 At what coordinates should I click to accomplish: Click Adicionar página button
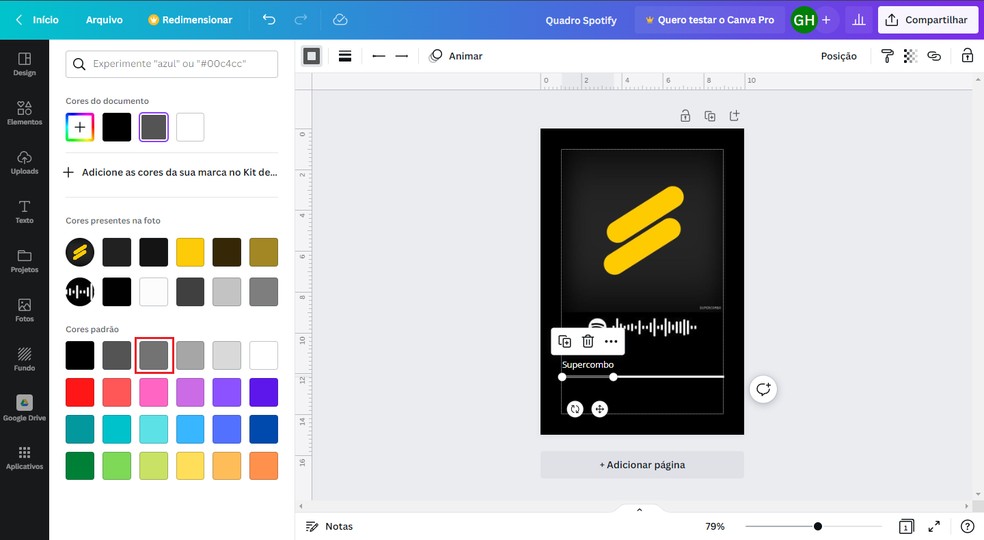642,465
